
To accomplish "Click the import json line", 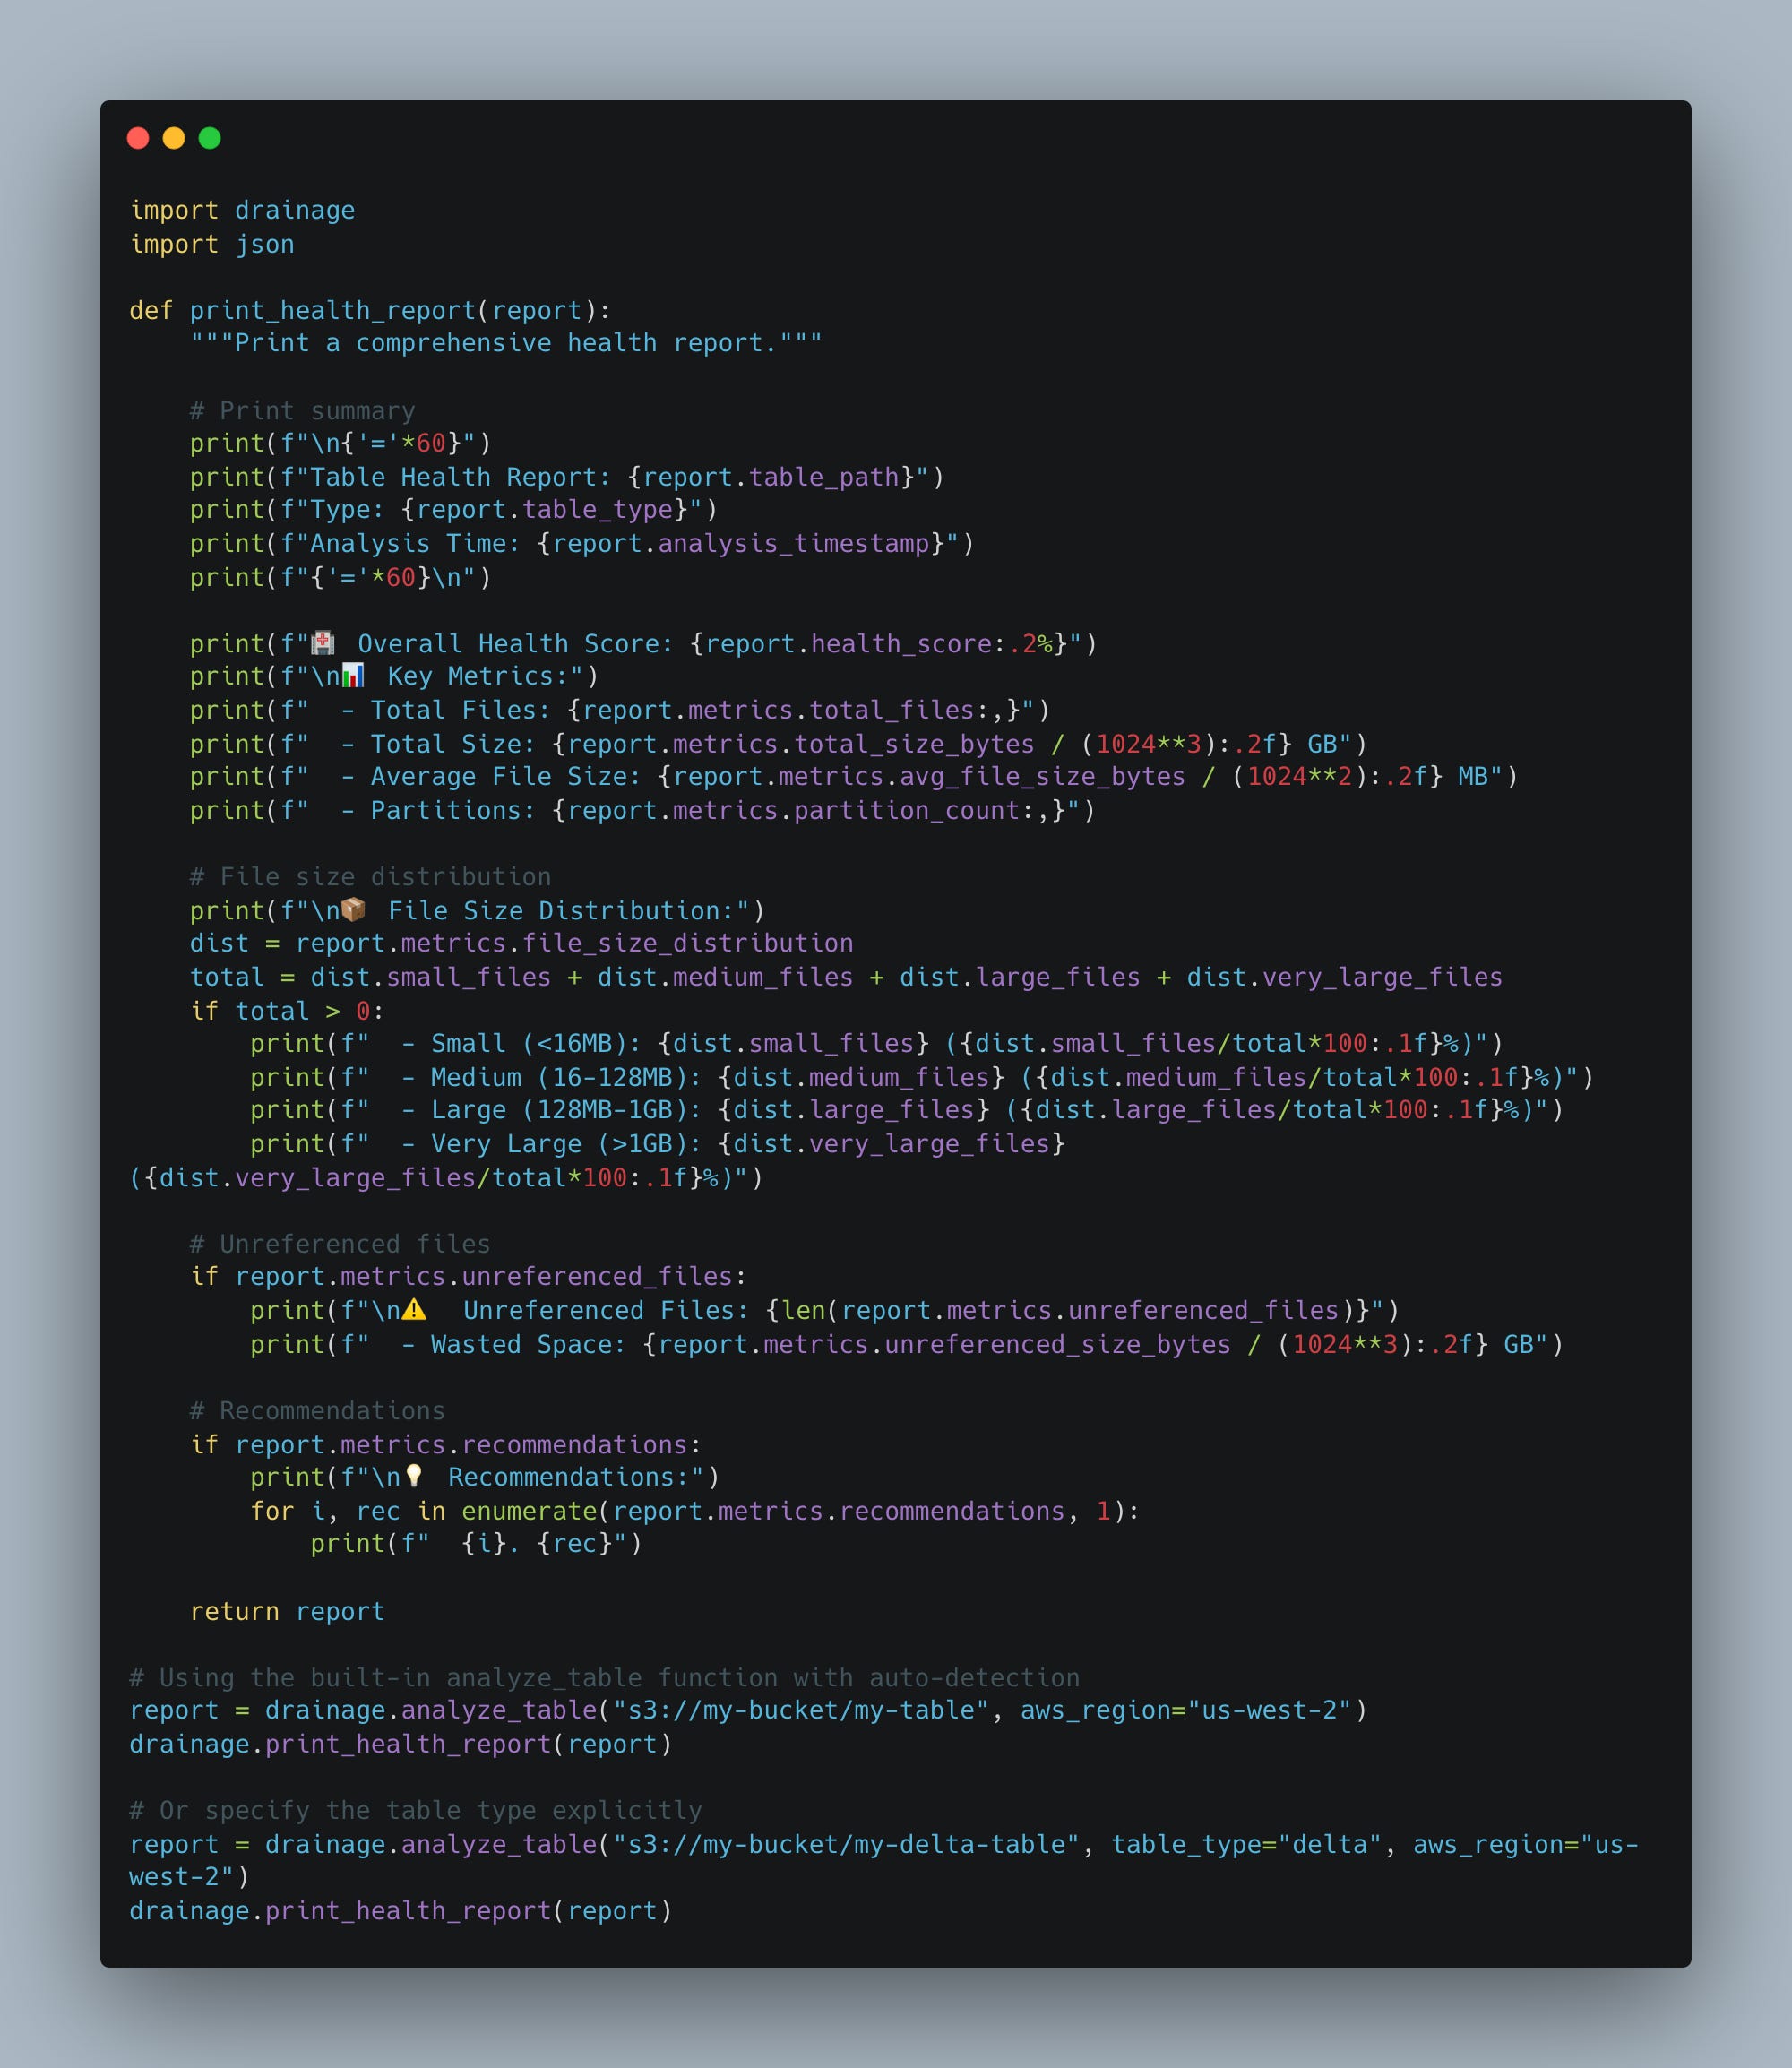I will click(x=212, y=244).
